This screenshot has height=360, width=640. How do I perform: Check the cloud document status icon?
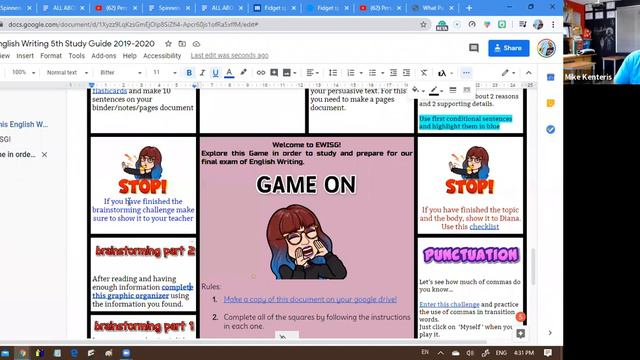(196, 43)
